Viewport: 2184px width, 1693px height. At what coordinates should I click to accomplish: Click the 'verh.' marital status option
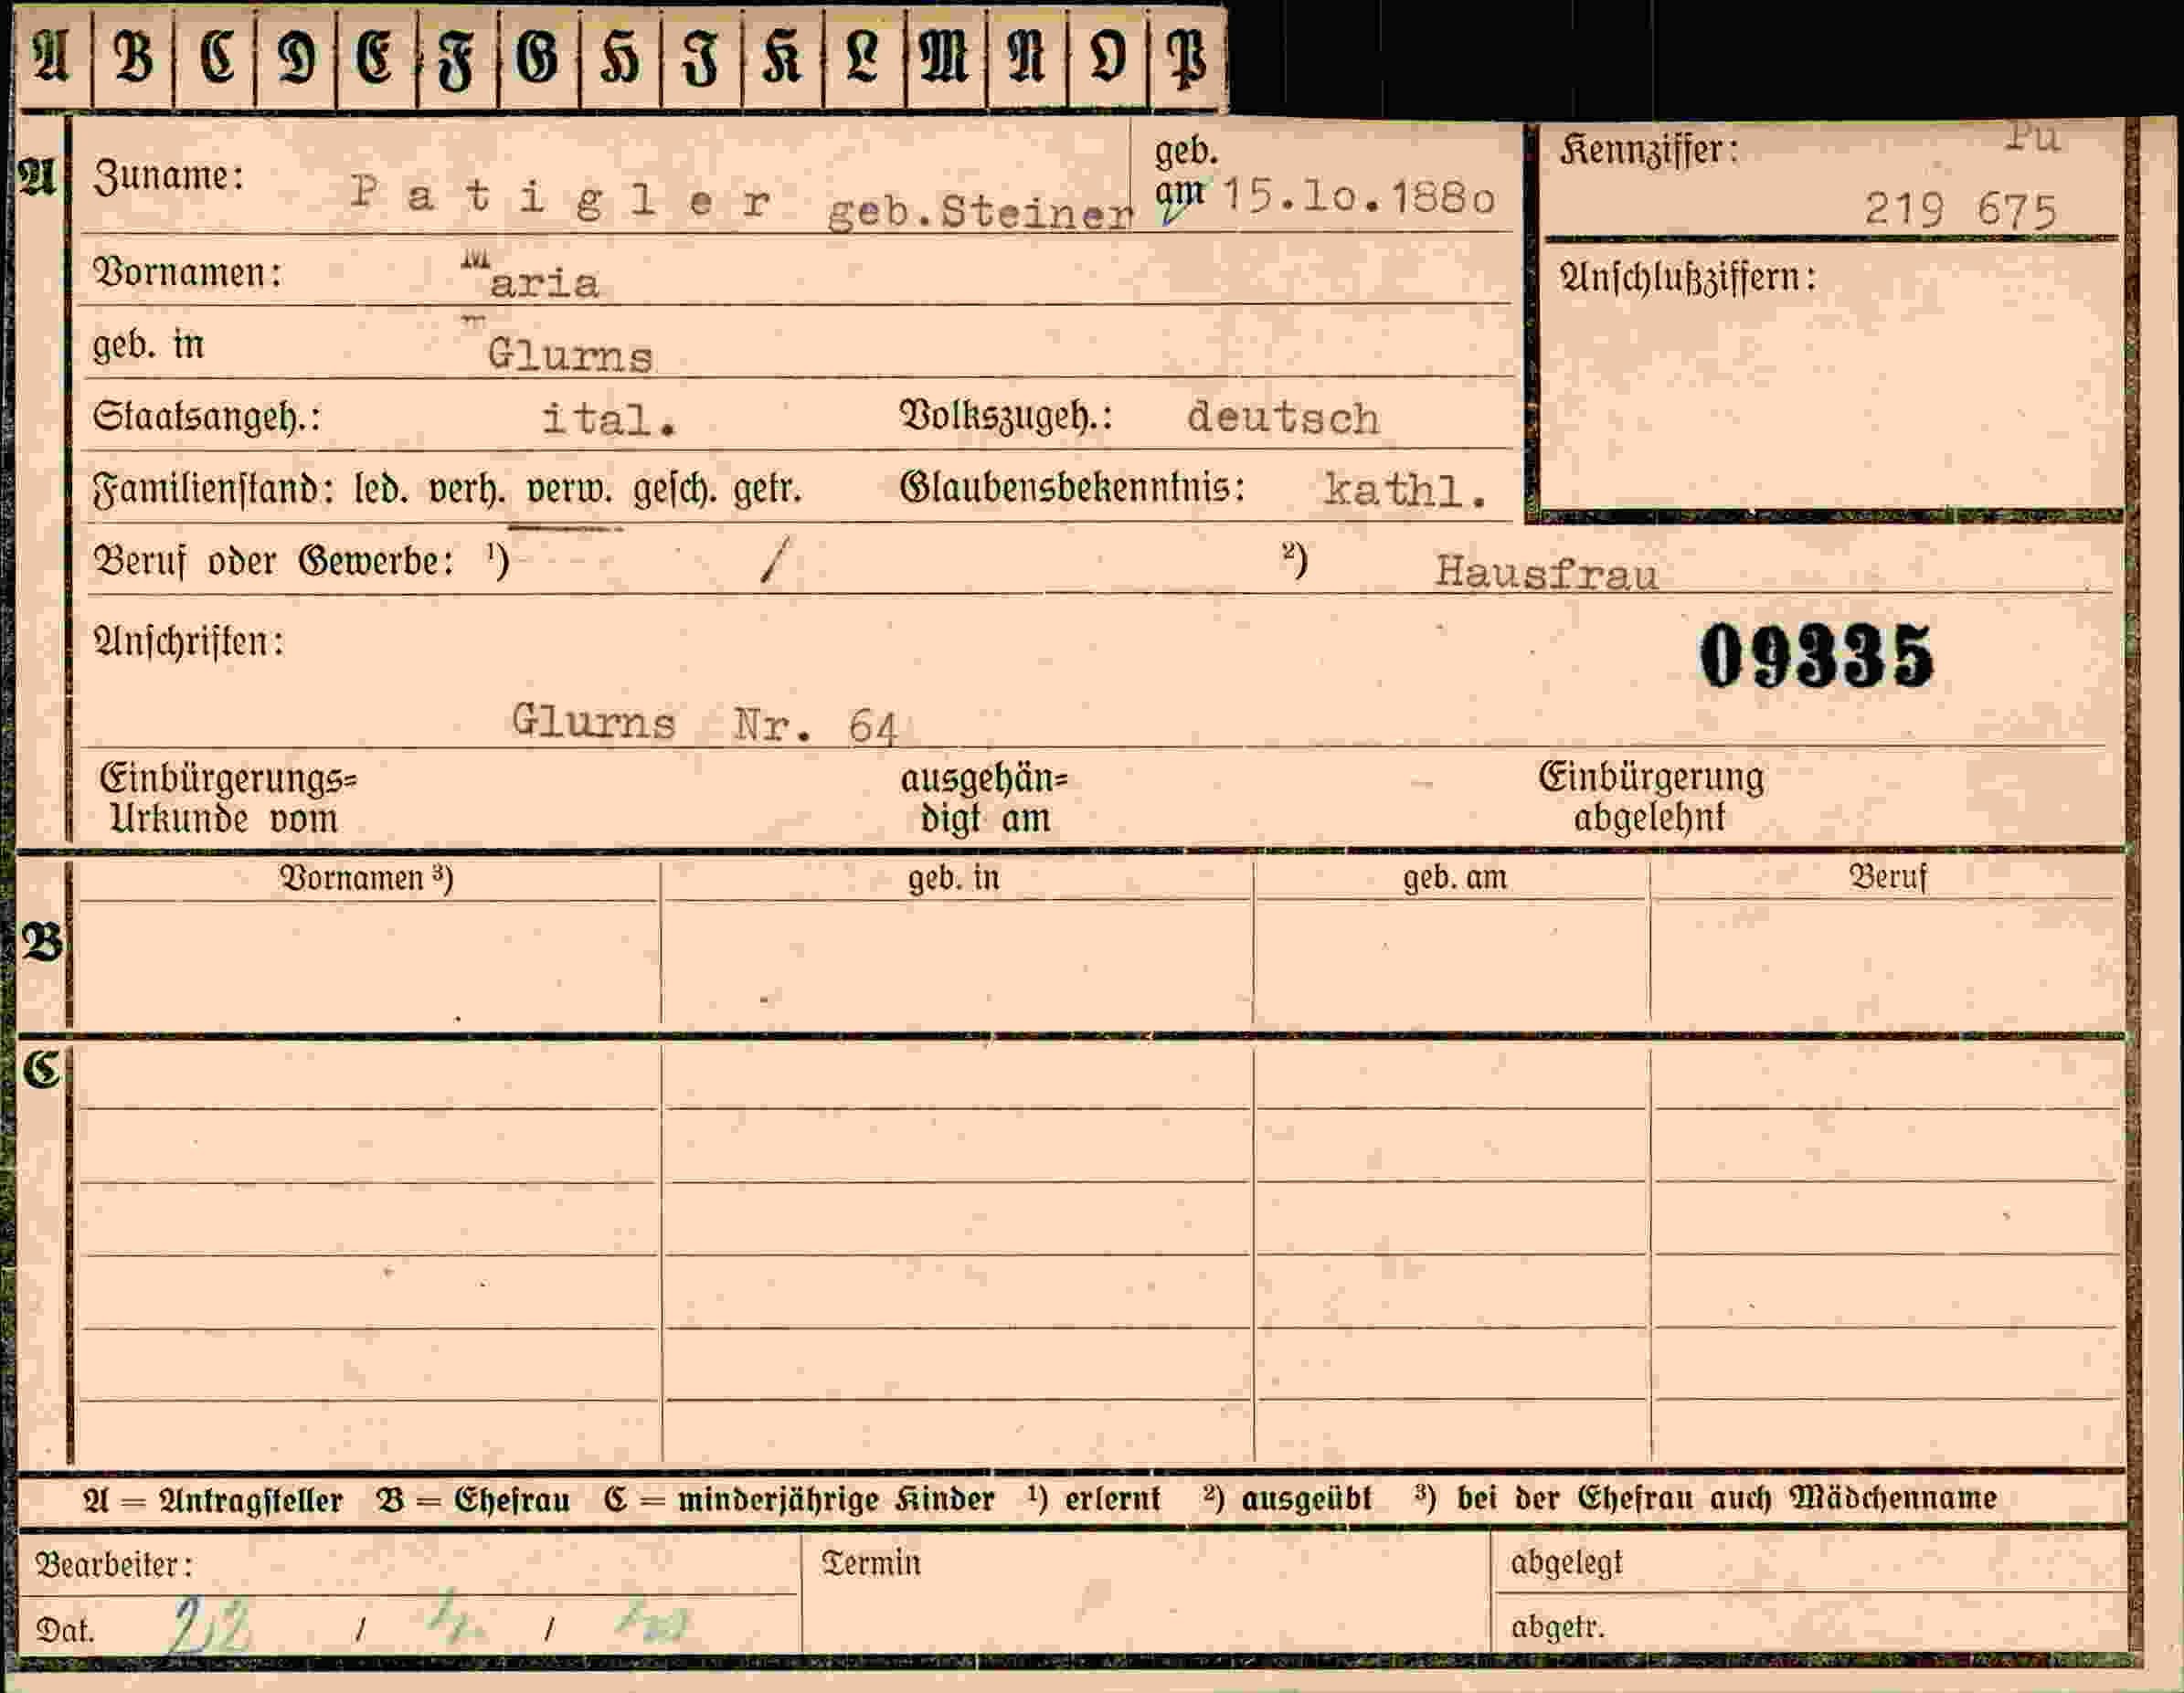467,490
